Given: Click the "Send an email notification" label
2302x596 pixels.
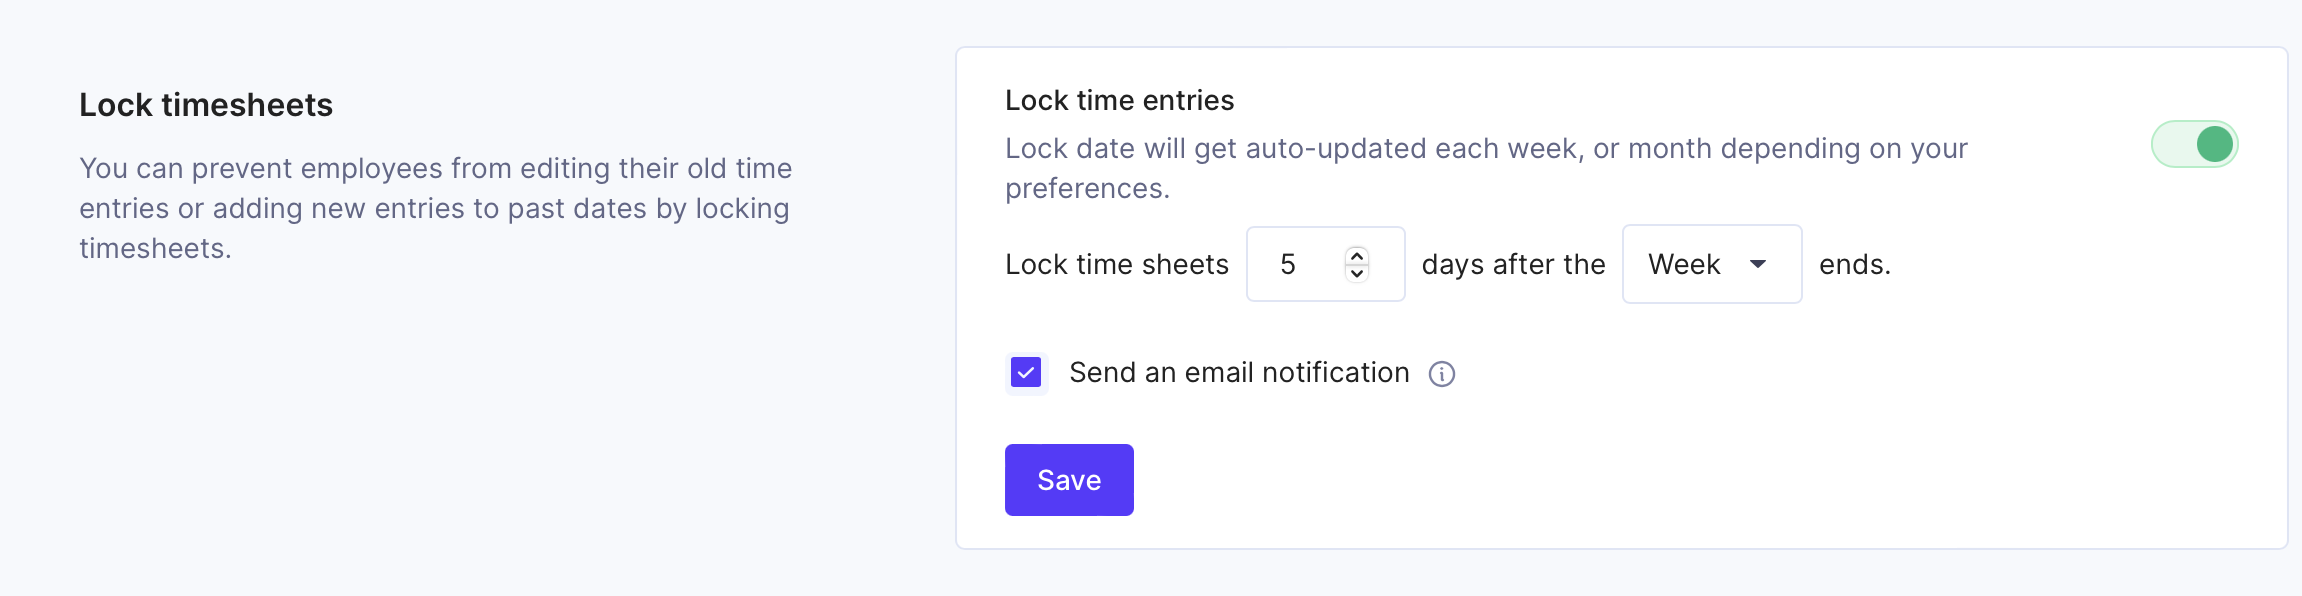Looking at the screenshot, I should tap(1239, 373).
